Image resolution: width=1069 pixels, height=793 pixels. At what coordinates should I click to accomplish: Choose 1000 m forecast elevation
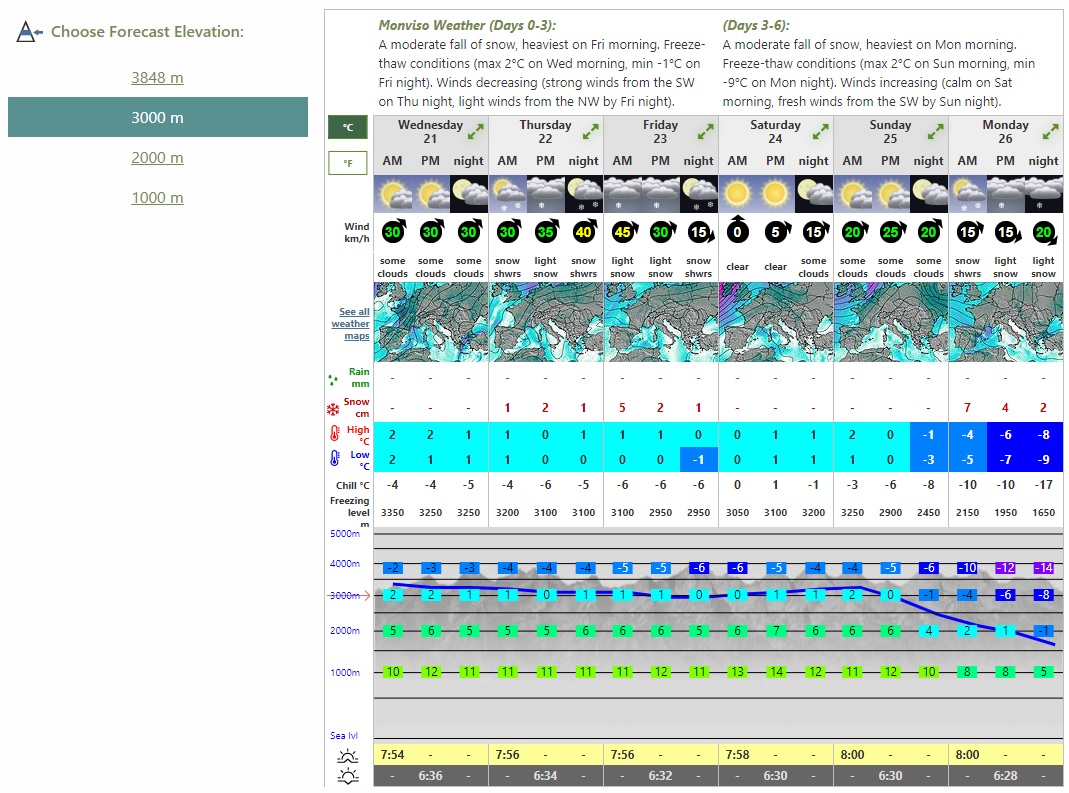point(157,198)
